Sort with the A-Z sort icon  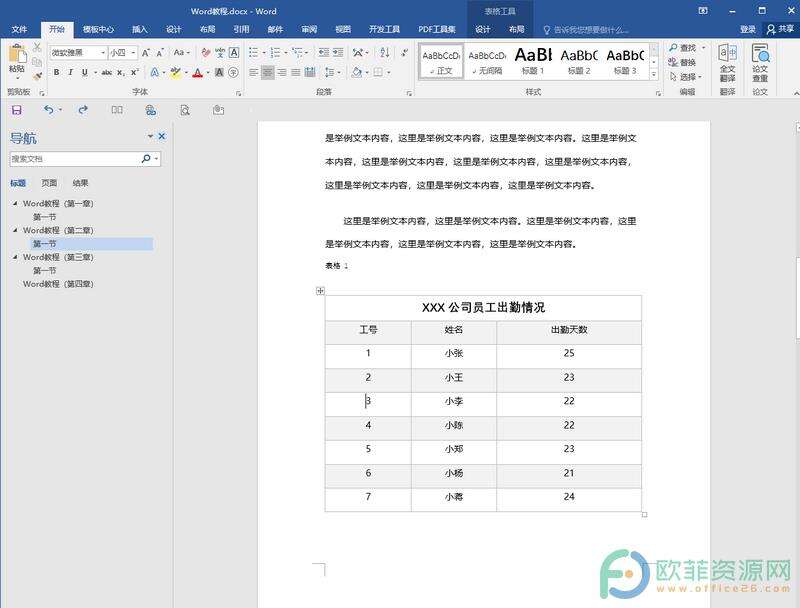pos(385,53)
